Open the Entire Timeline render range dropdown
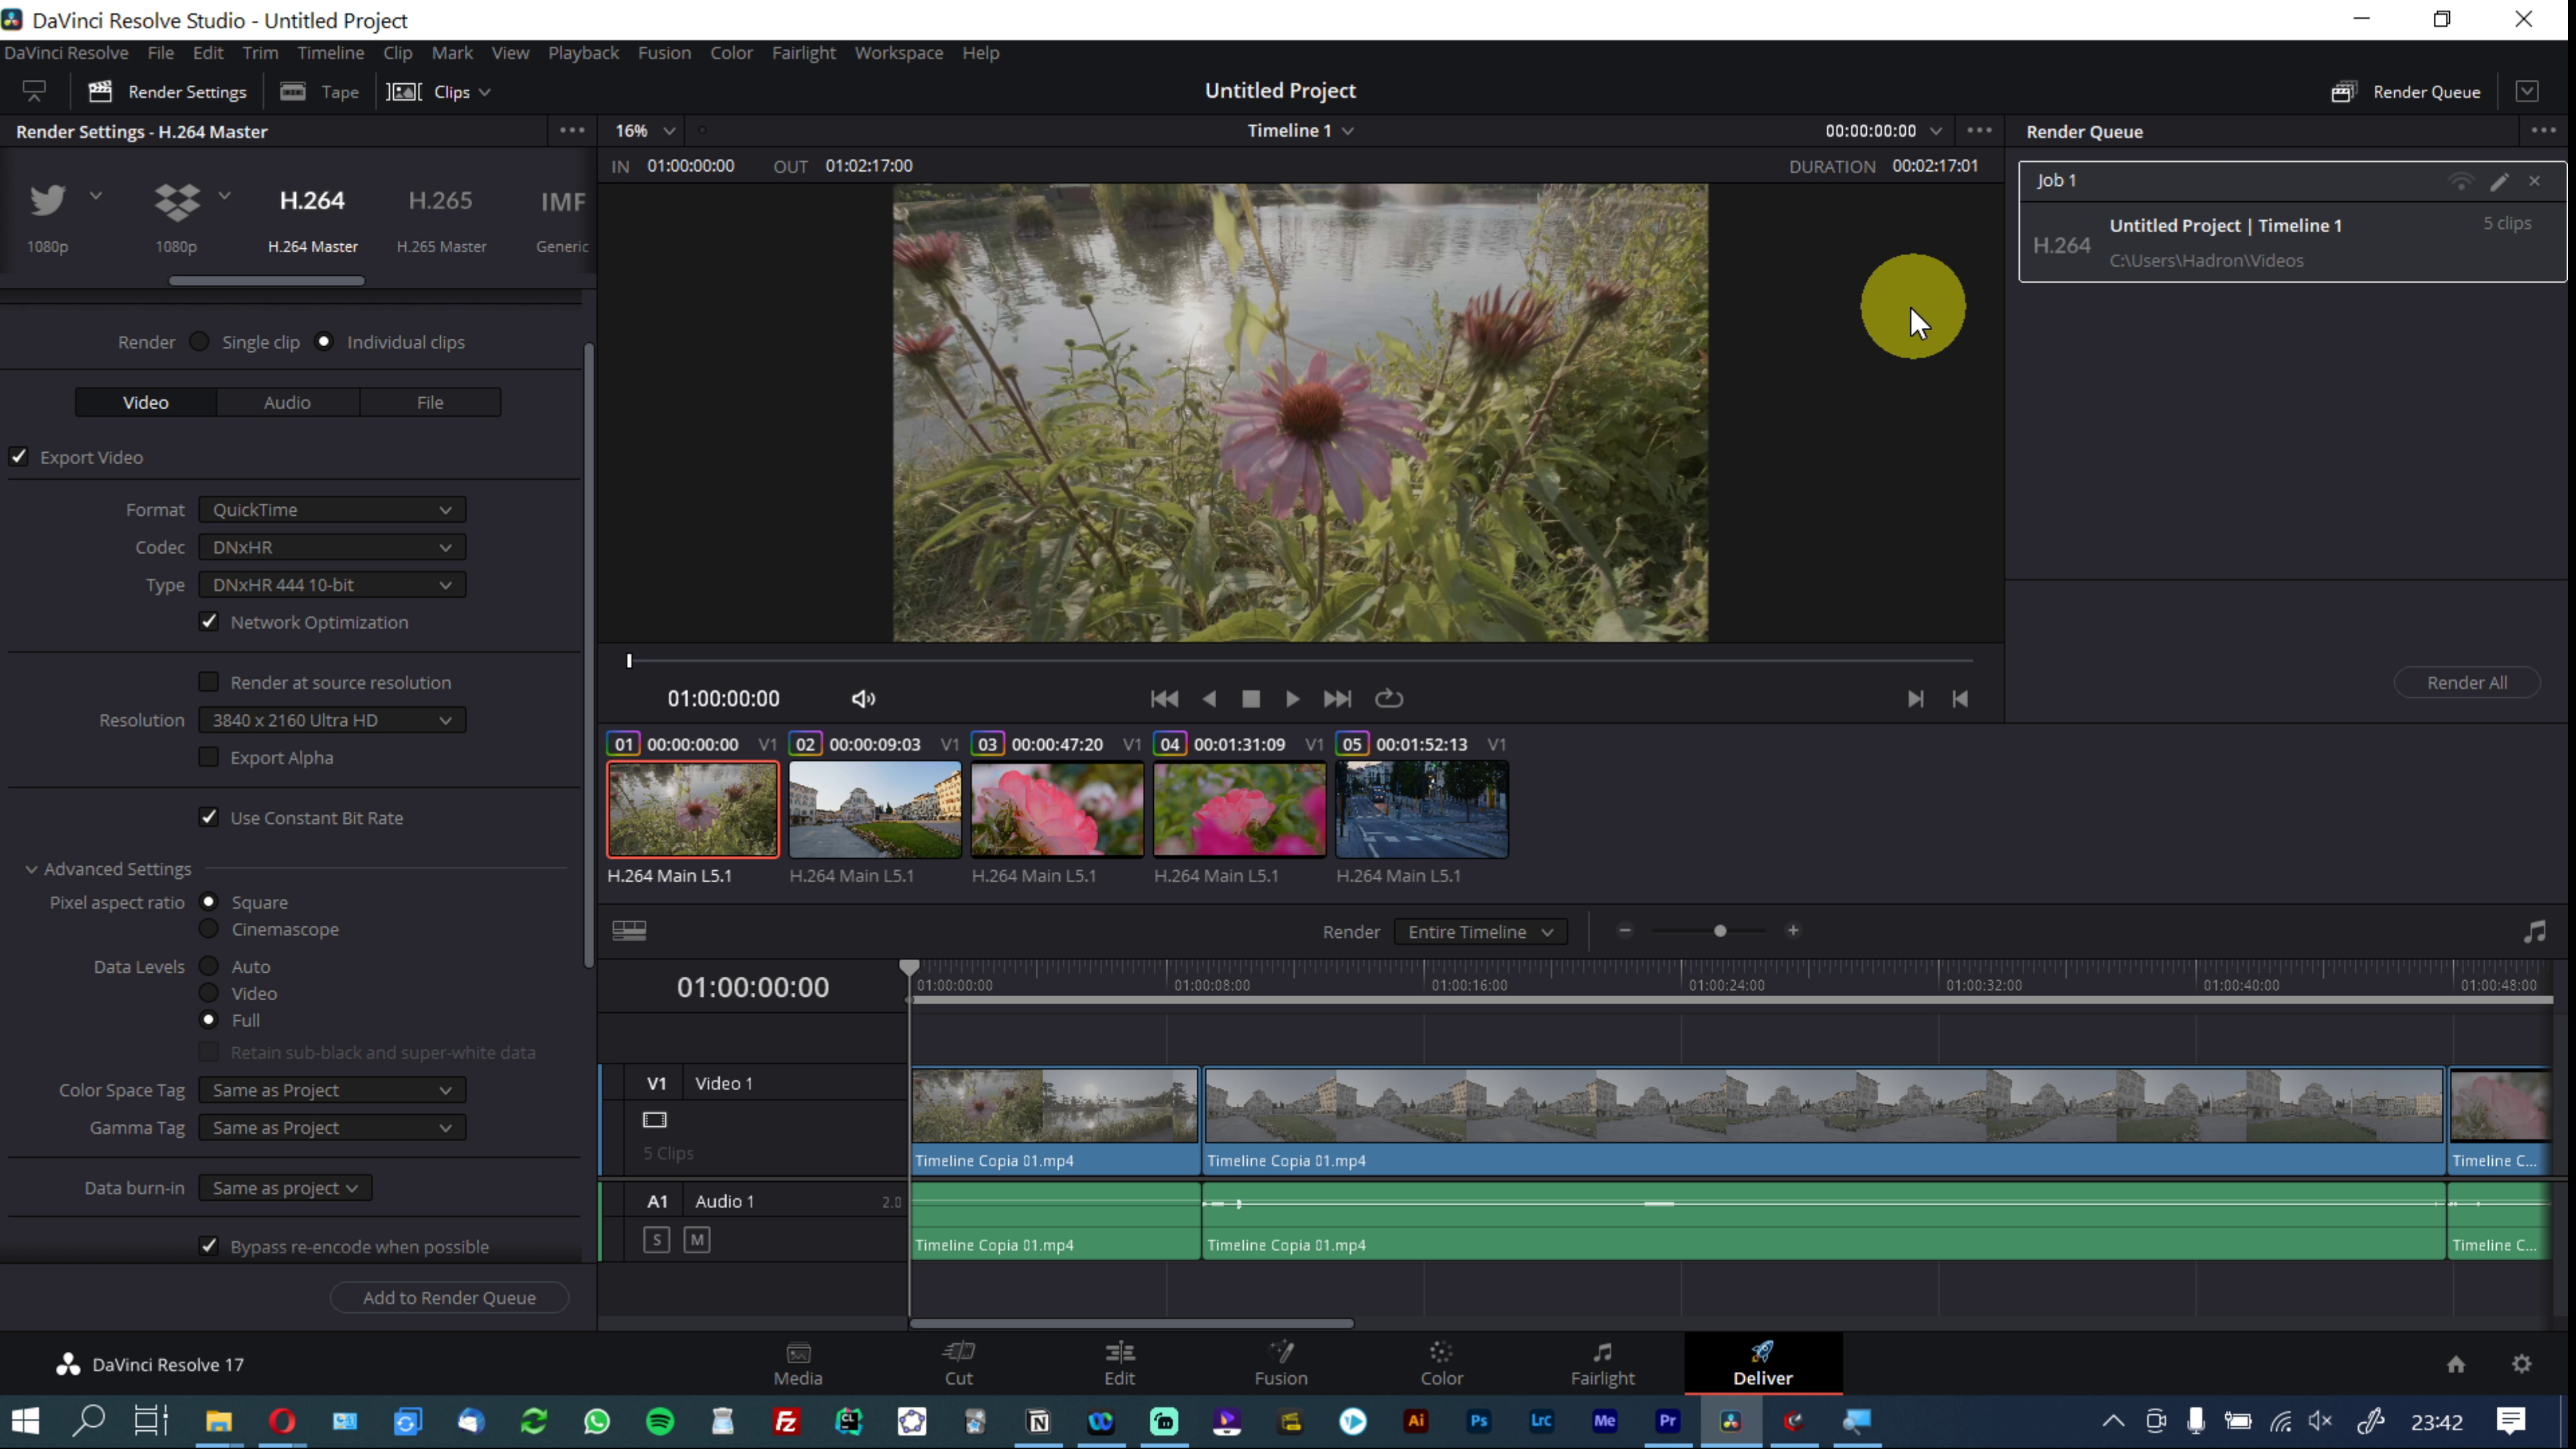Screen dimensions: 2576x1449 (x=1480, y=932)
